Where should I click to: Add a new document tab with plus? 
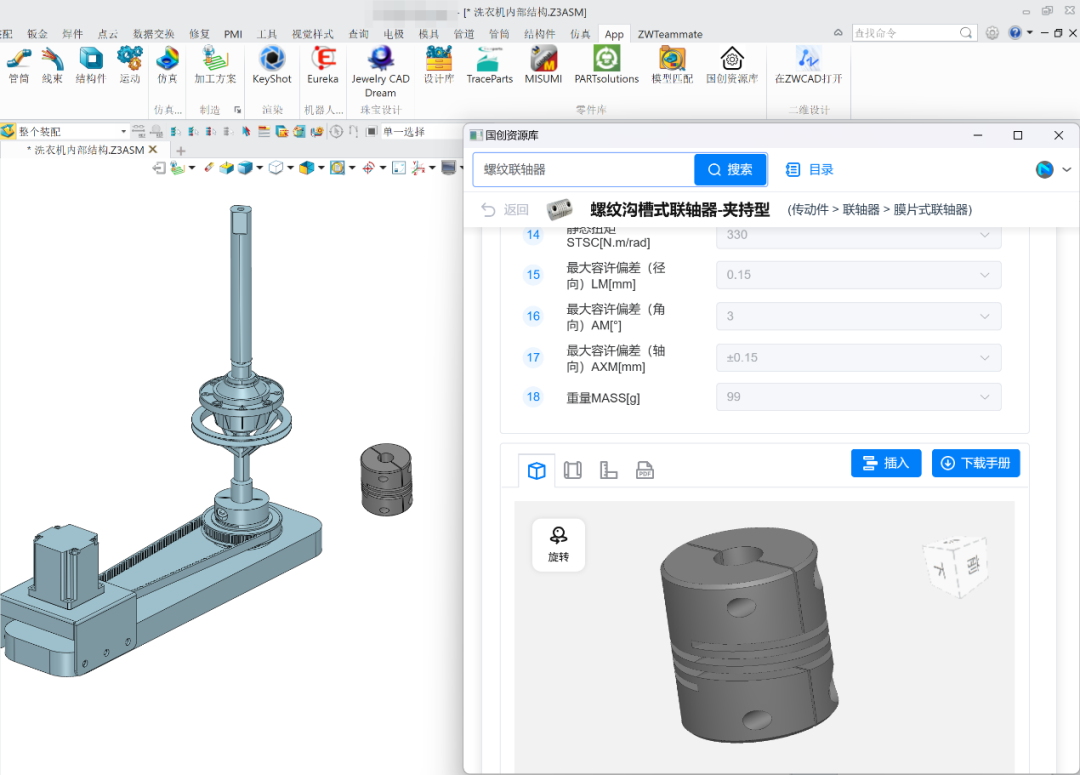click(x=180, y=150)
